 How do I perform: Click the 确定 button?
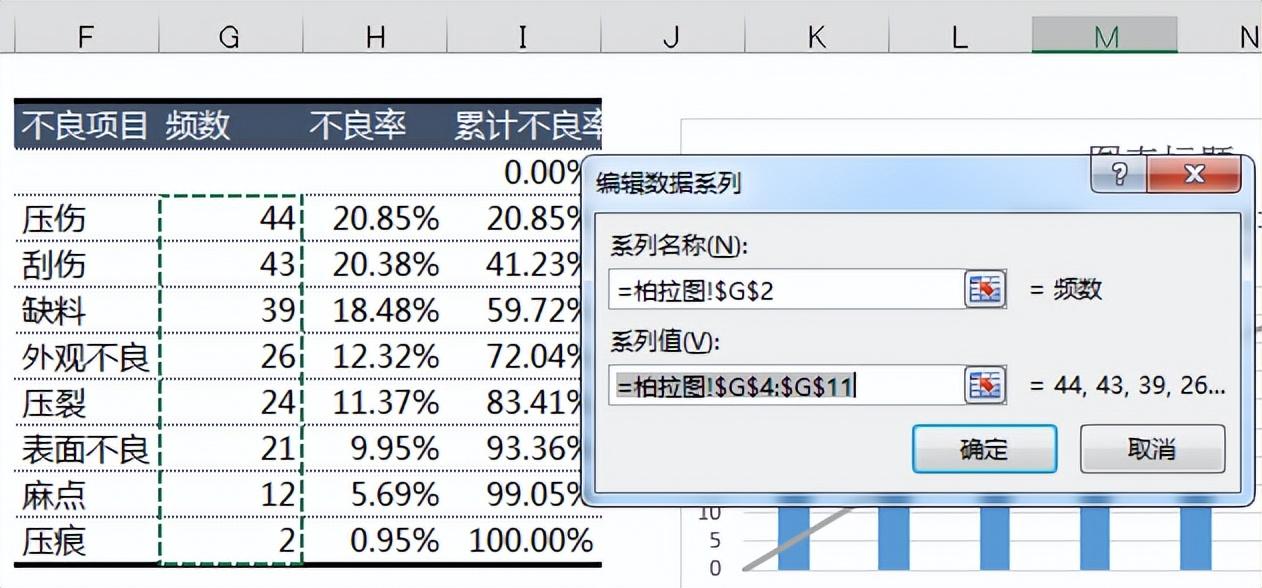tap(984, 449)
